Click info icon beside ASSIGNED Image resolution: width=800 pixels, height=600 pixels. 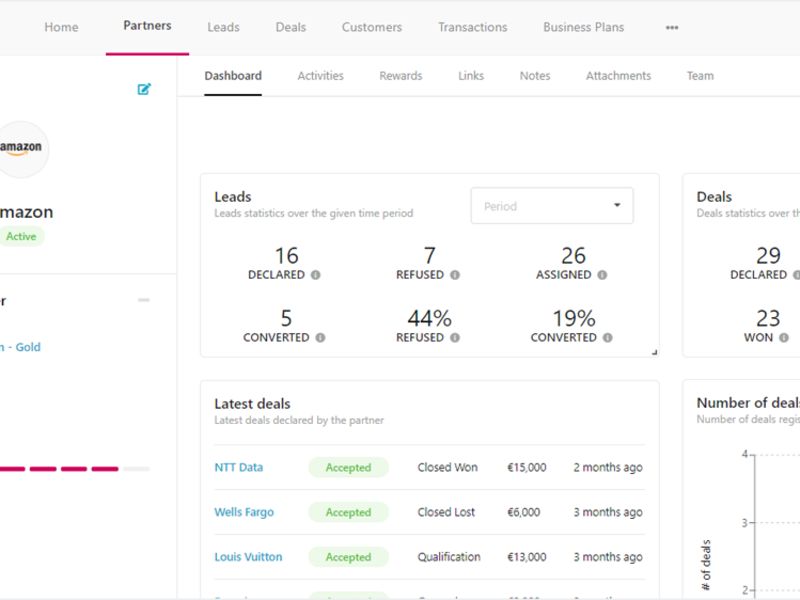(x=603, y=275)
